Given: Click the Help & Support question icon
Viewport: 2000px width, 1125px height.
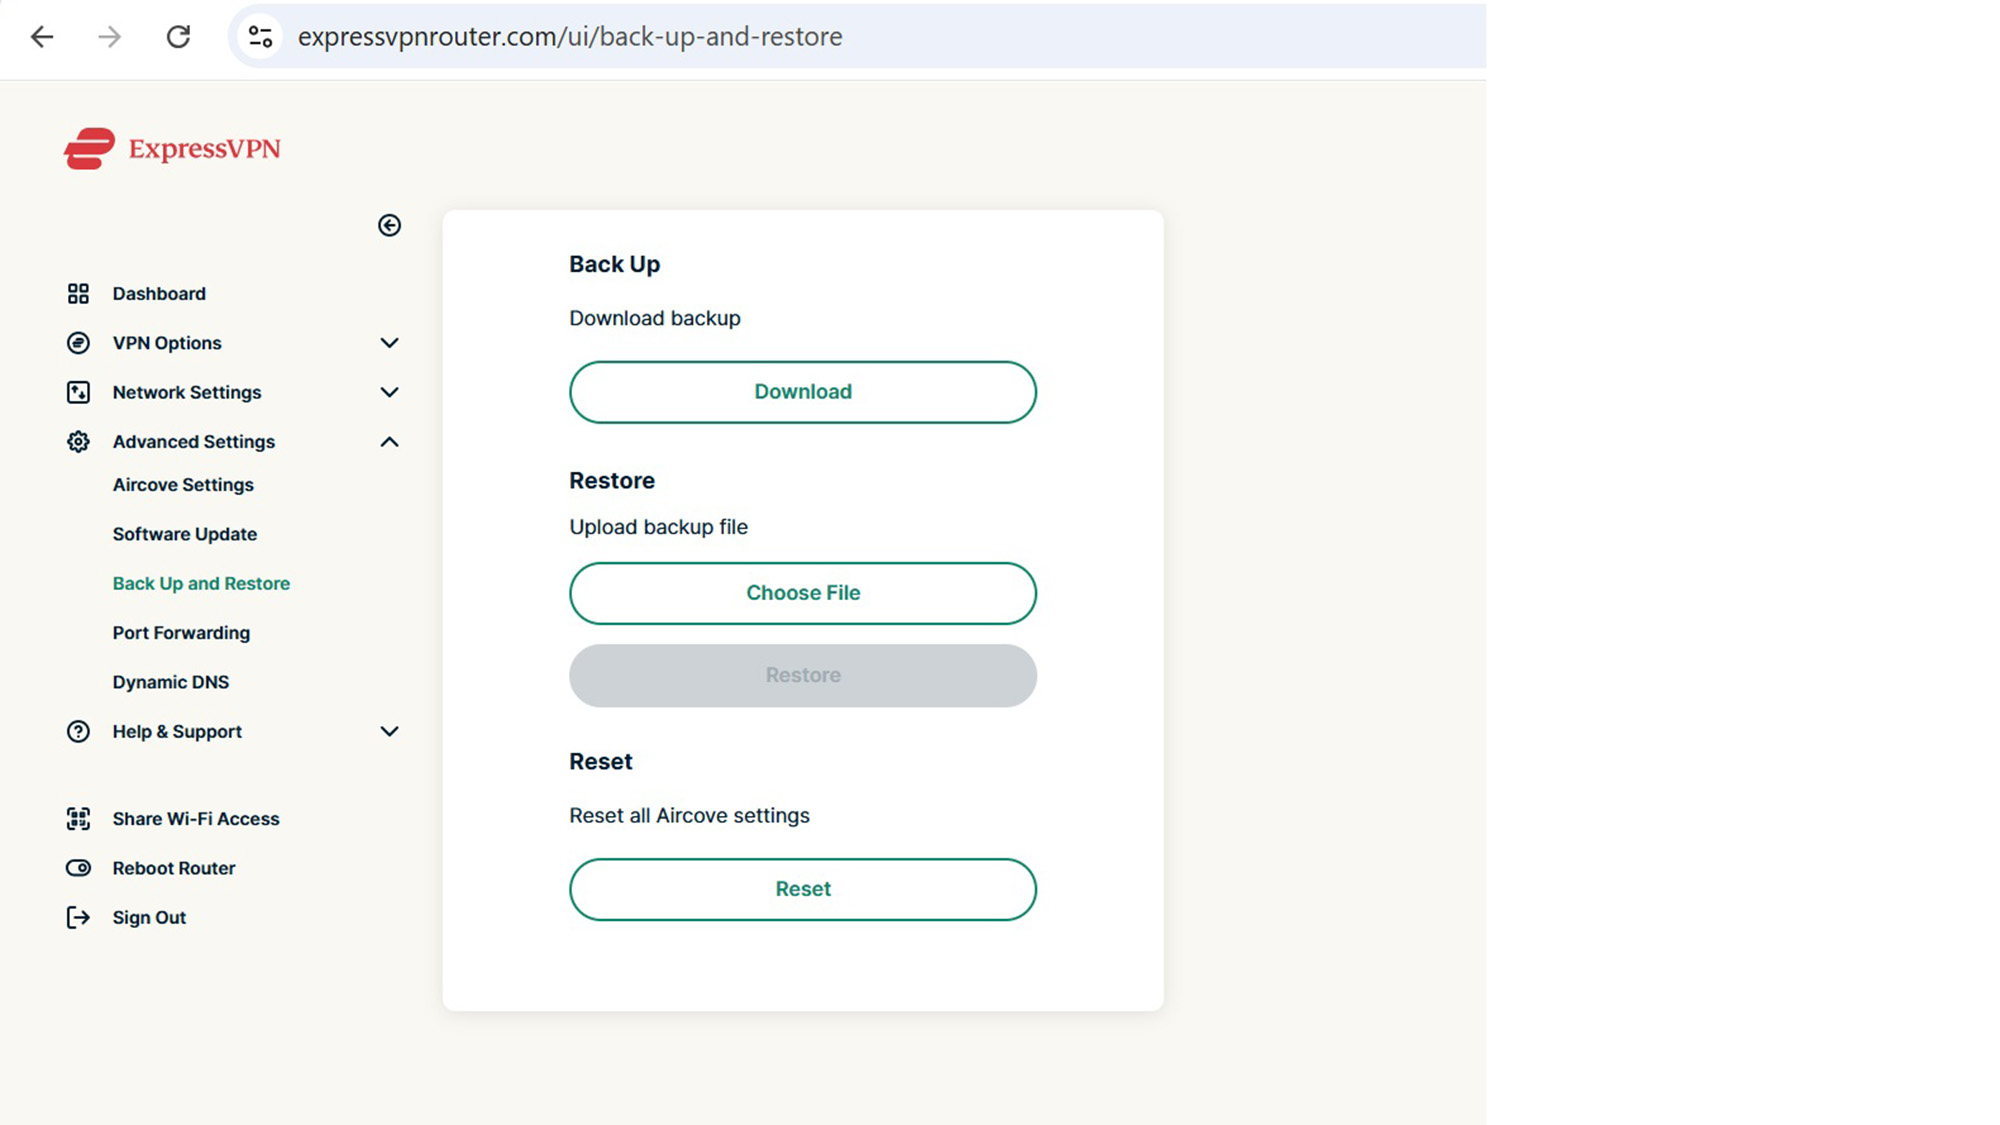Looking at the screenshot, I should click(78, 732).
